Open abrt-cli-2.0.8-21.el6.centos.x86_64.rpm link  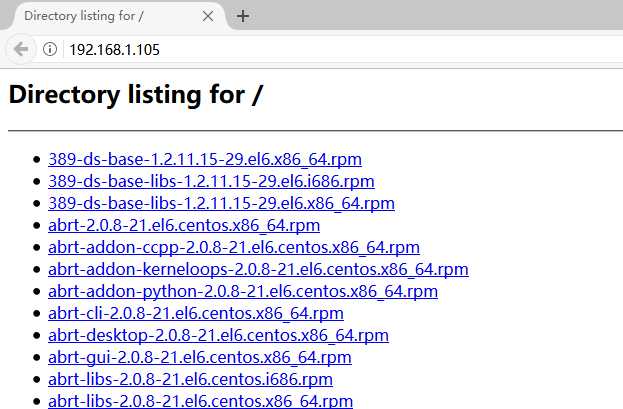coord(196,313)
